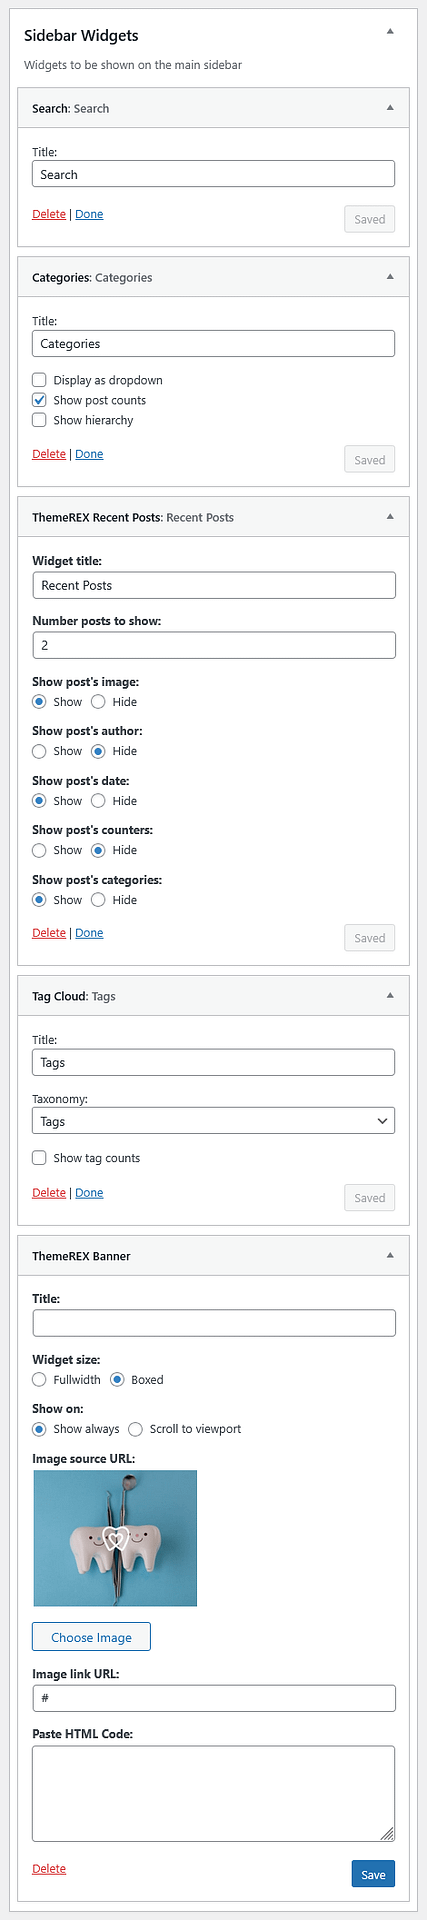Select Show for post's author
The image size is (427, 1920).
click(x=39, y=751)
